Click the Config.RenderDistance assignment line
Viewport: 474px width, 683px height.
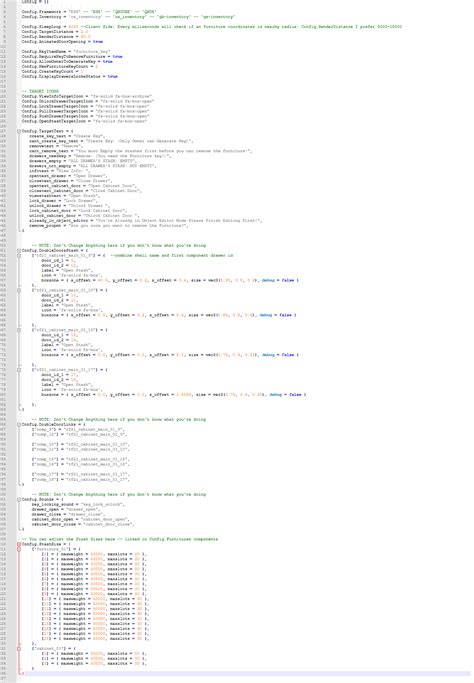[x=56, y=37]
